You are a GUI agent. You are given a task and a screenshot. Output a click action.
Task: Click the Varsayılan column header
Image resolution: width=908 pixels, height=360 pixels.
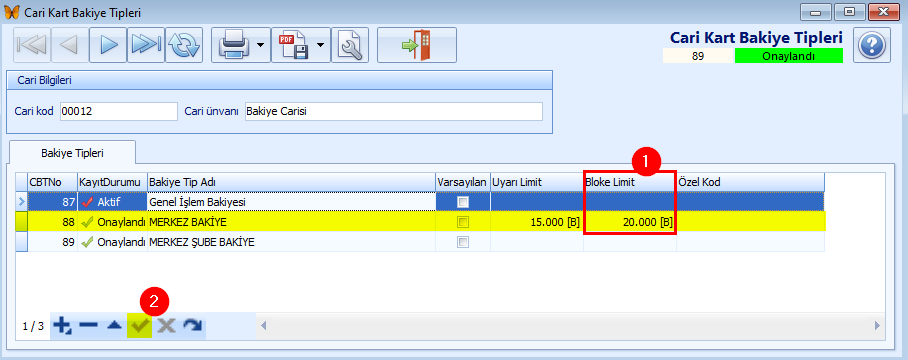463,182
